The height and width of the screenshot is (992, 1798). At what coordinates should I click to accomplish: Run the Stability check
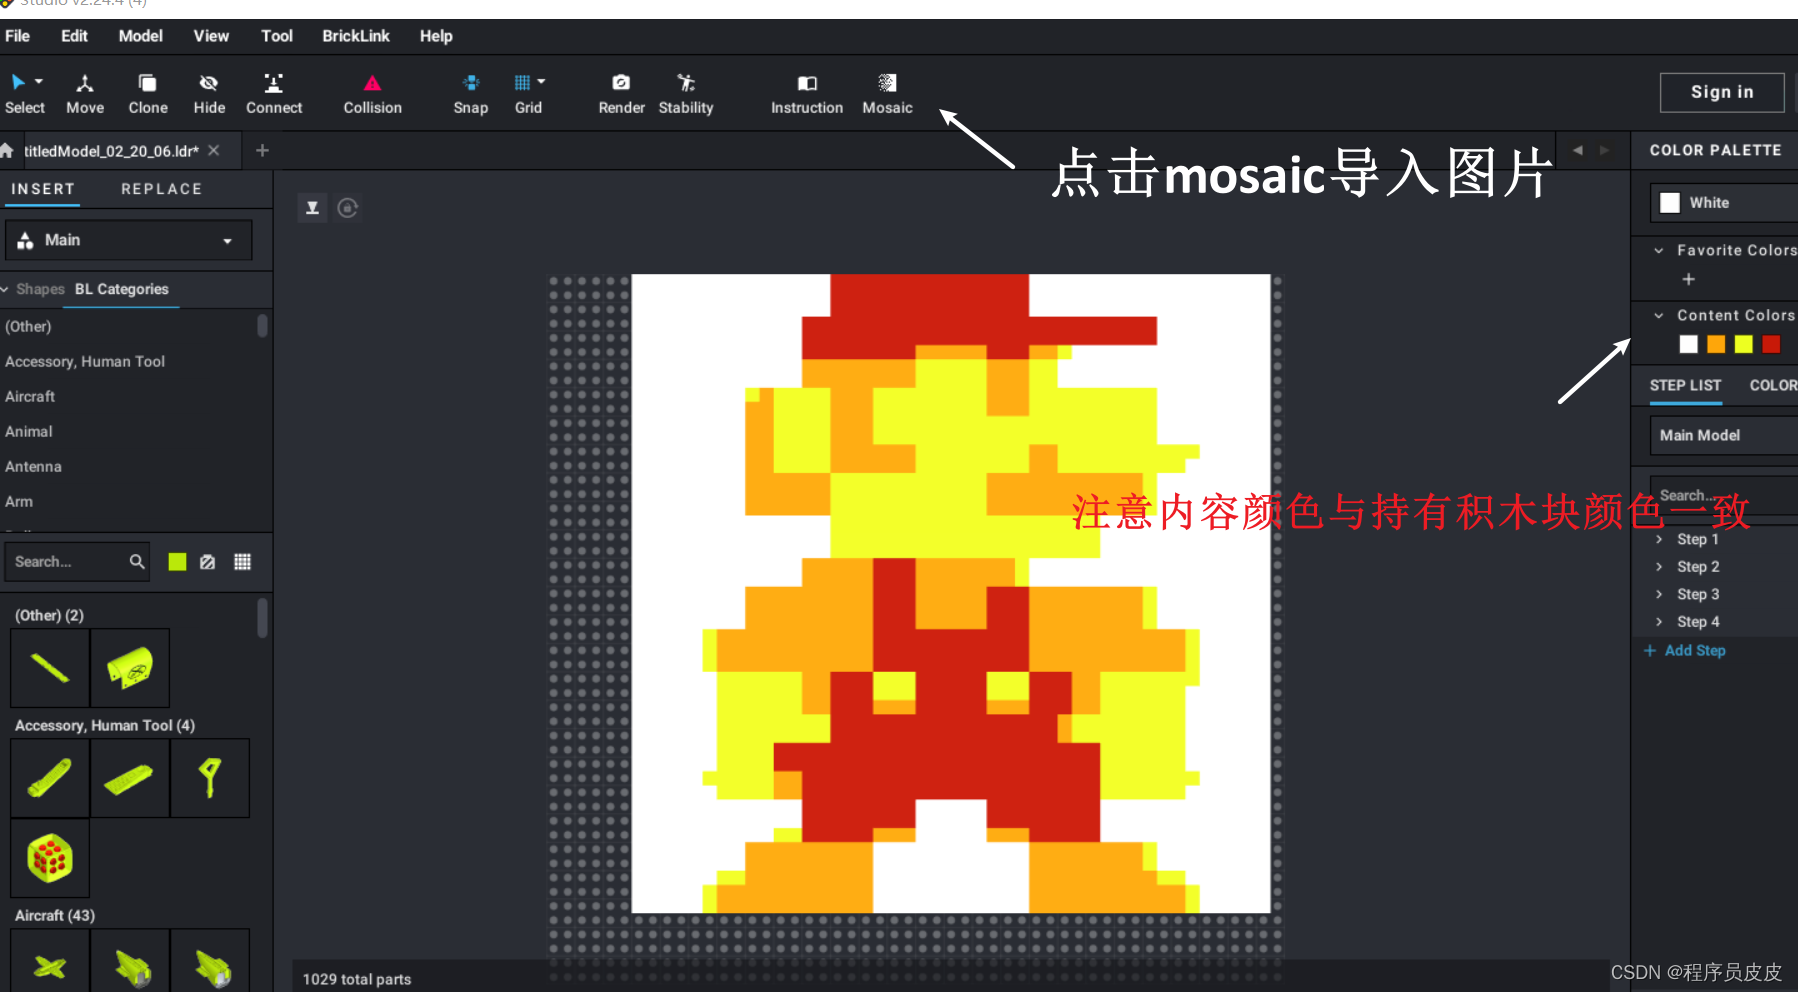tap(686, 94)
